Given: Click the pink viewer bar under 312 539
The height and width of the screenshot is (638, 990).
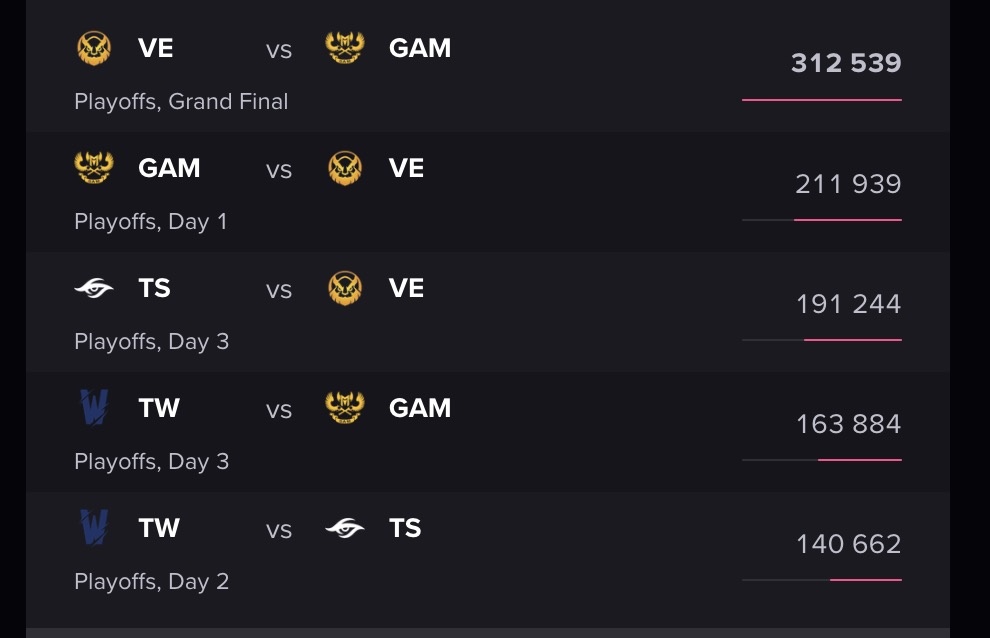Looking at the screenshot, I should click(822, 100).
